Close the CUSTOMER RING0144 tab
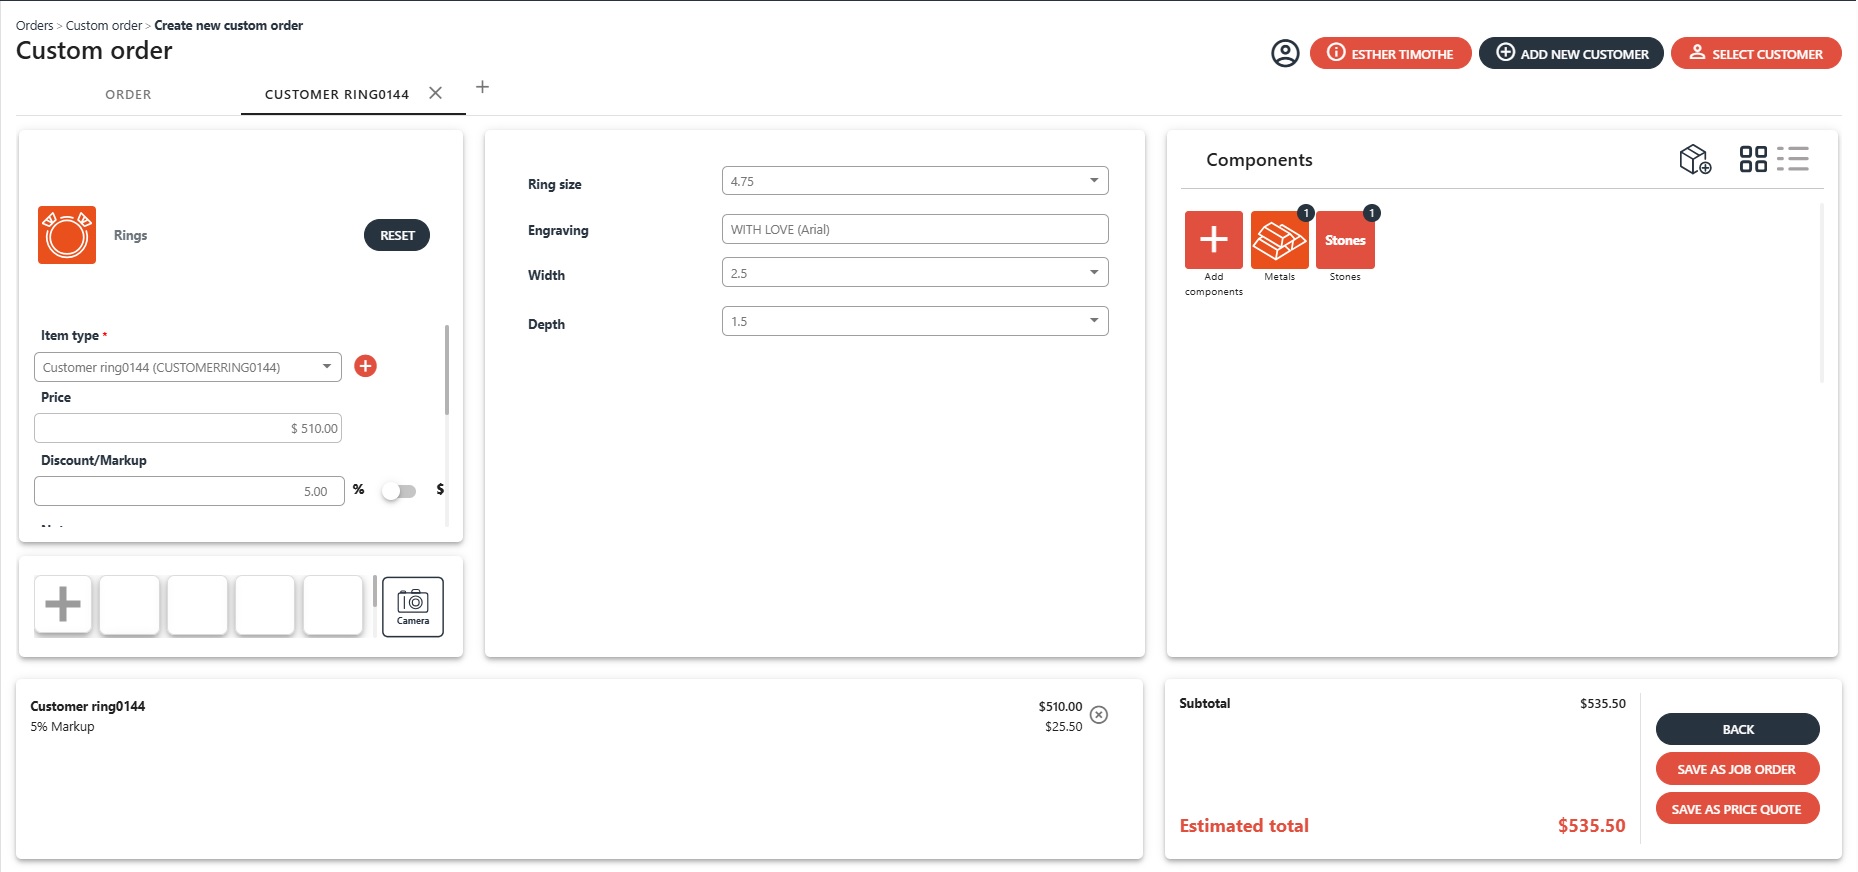This screenshot has height=872, width=1858. 435,93
